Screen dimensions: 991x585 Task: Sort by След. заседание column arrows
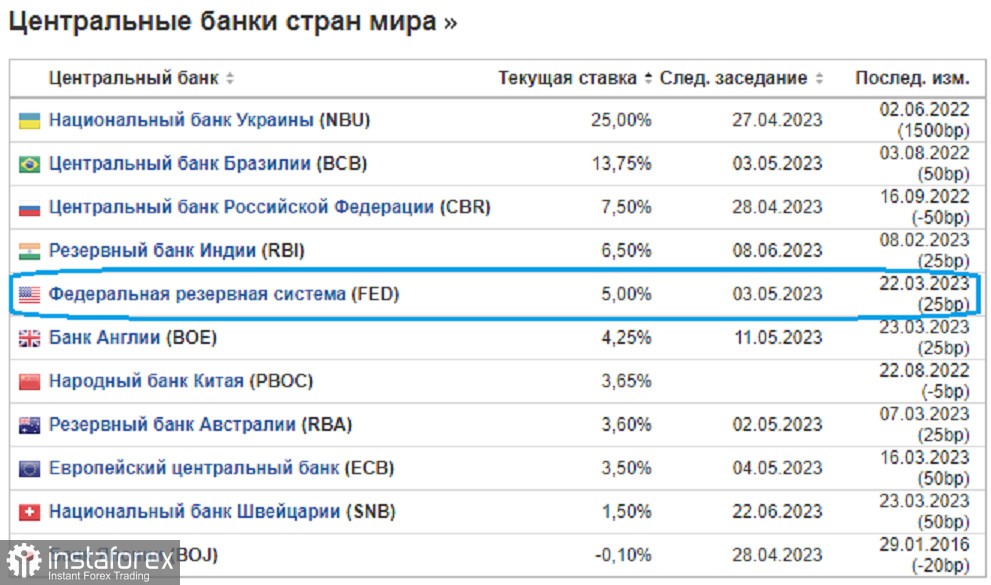tap(819, 79)
